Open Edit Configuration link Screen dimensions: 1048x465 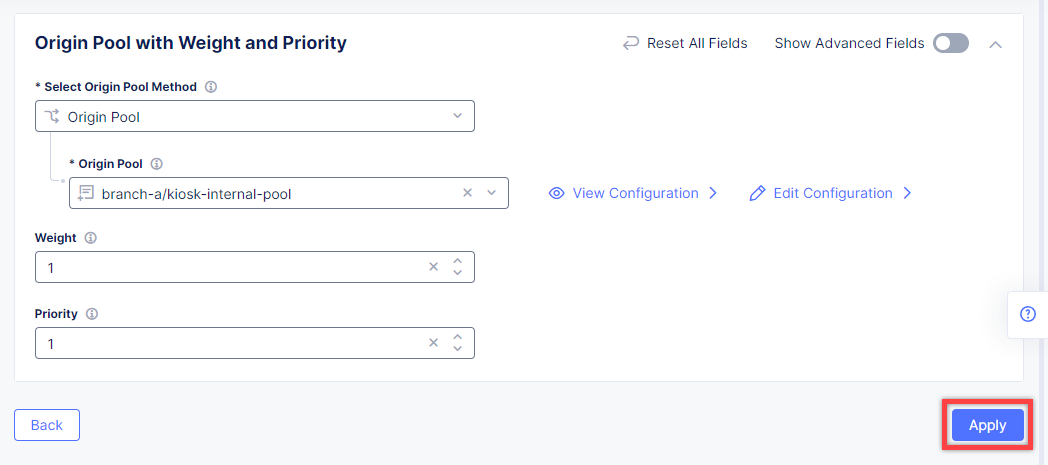pos(831,193)
